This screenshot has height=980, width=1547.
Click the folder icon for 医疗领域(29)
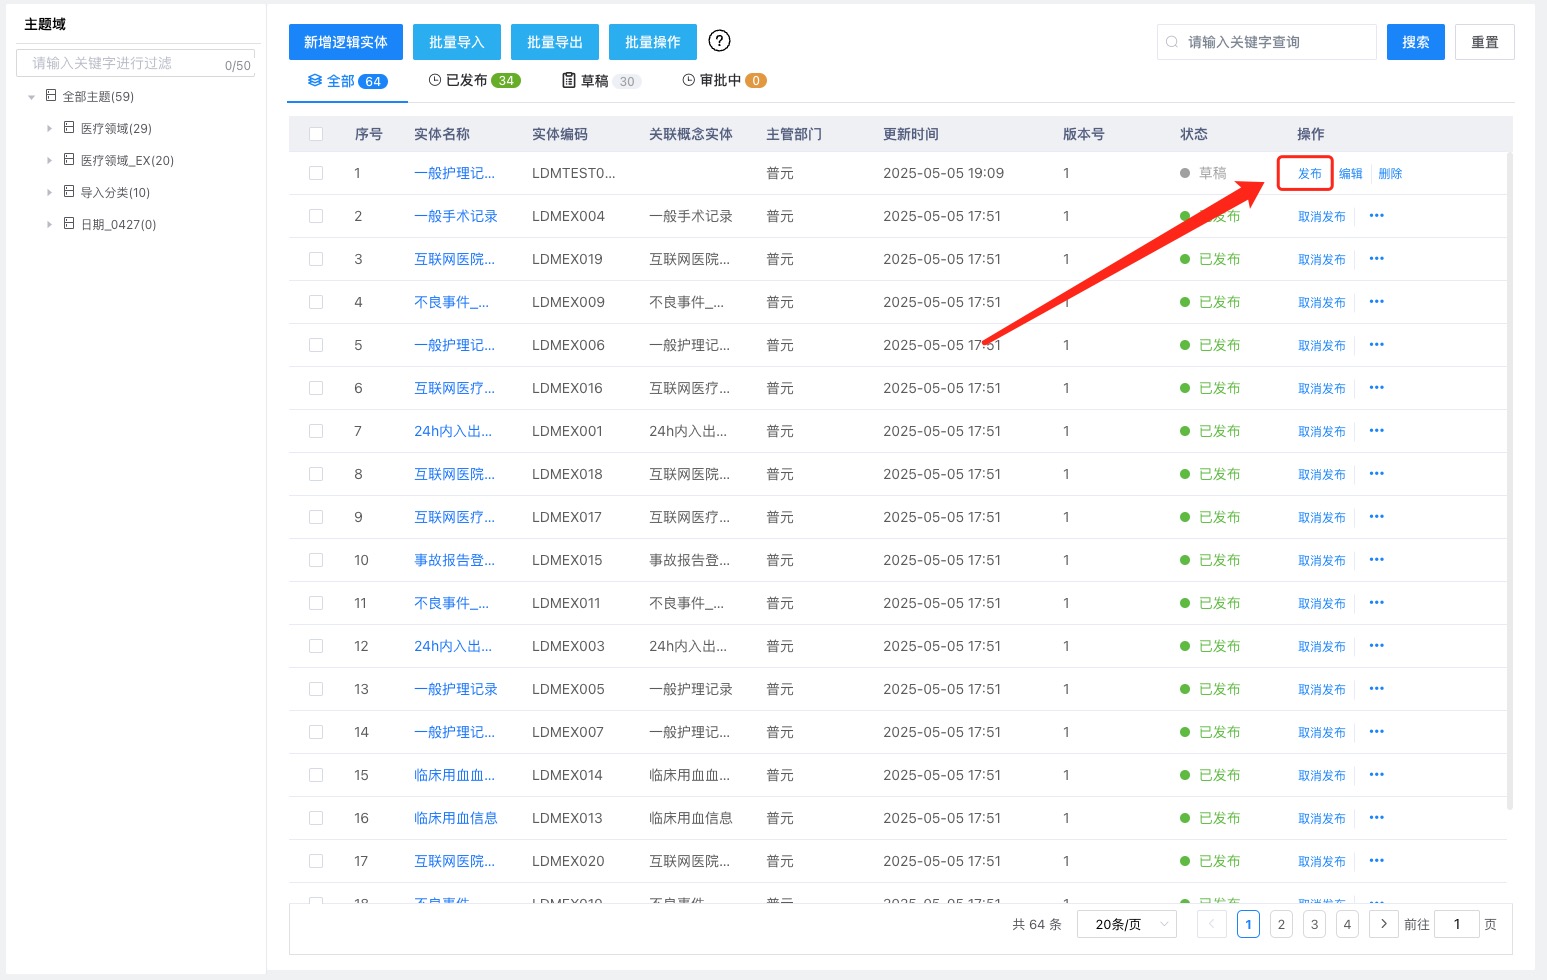(x=69, y=128)
